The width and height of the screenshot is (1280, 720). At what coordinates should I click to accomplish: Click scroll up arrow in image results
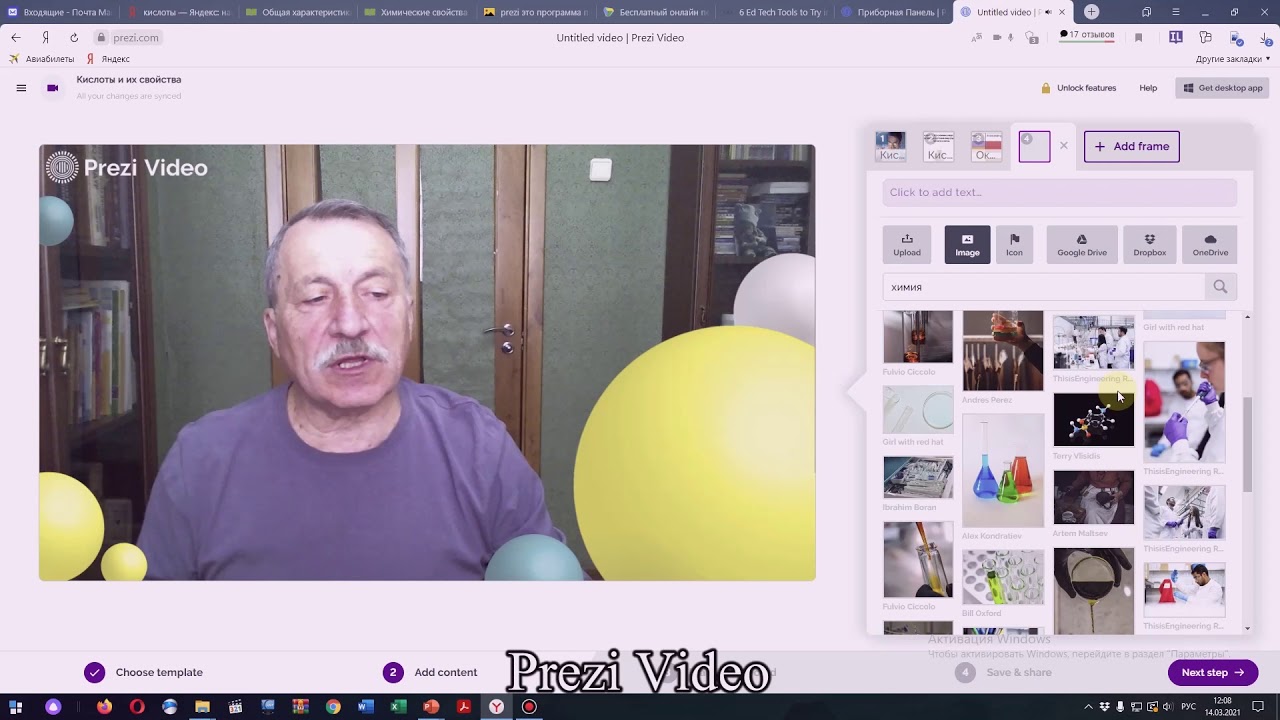pyautogui.click(x=1247, y=317)
